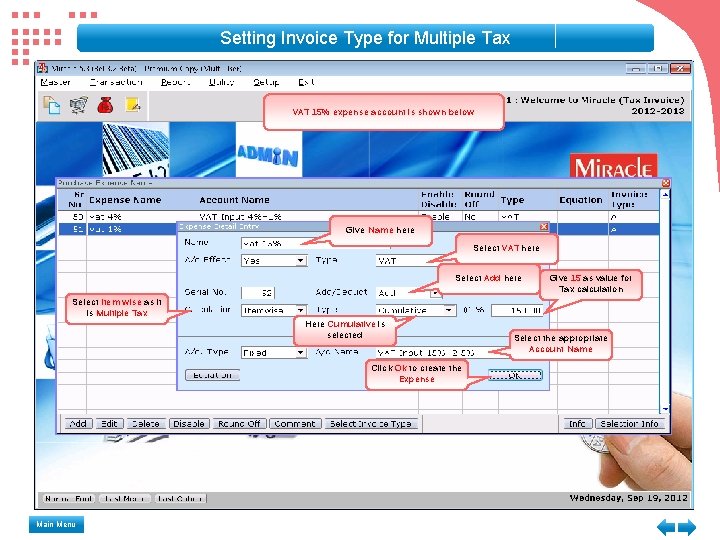The image size is (720, 540).
Task: Click the Comment button
Action: [294, 423]
